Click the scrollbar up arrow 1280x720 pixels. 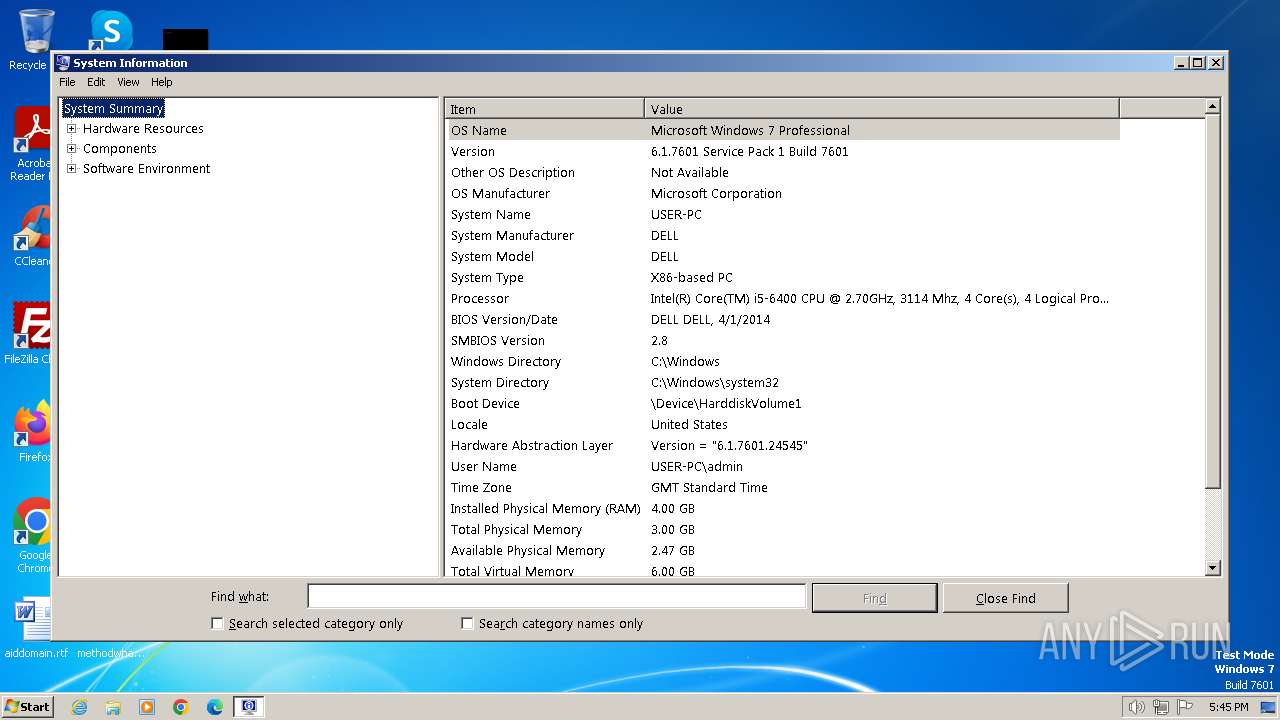pyautogui.click(x=1213, y=106)
